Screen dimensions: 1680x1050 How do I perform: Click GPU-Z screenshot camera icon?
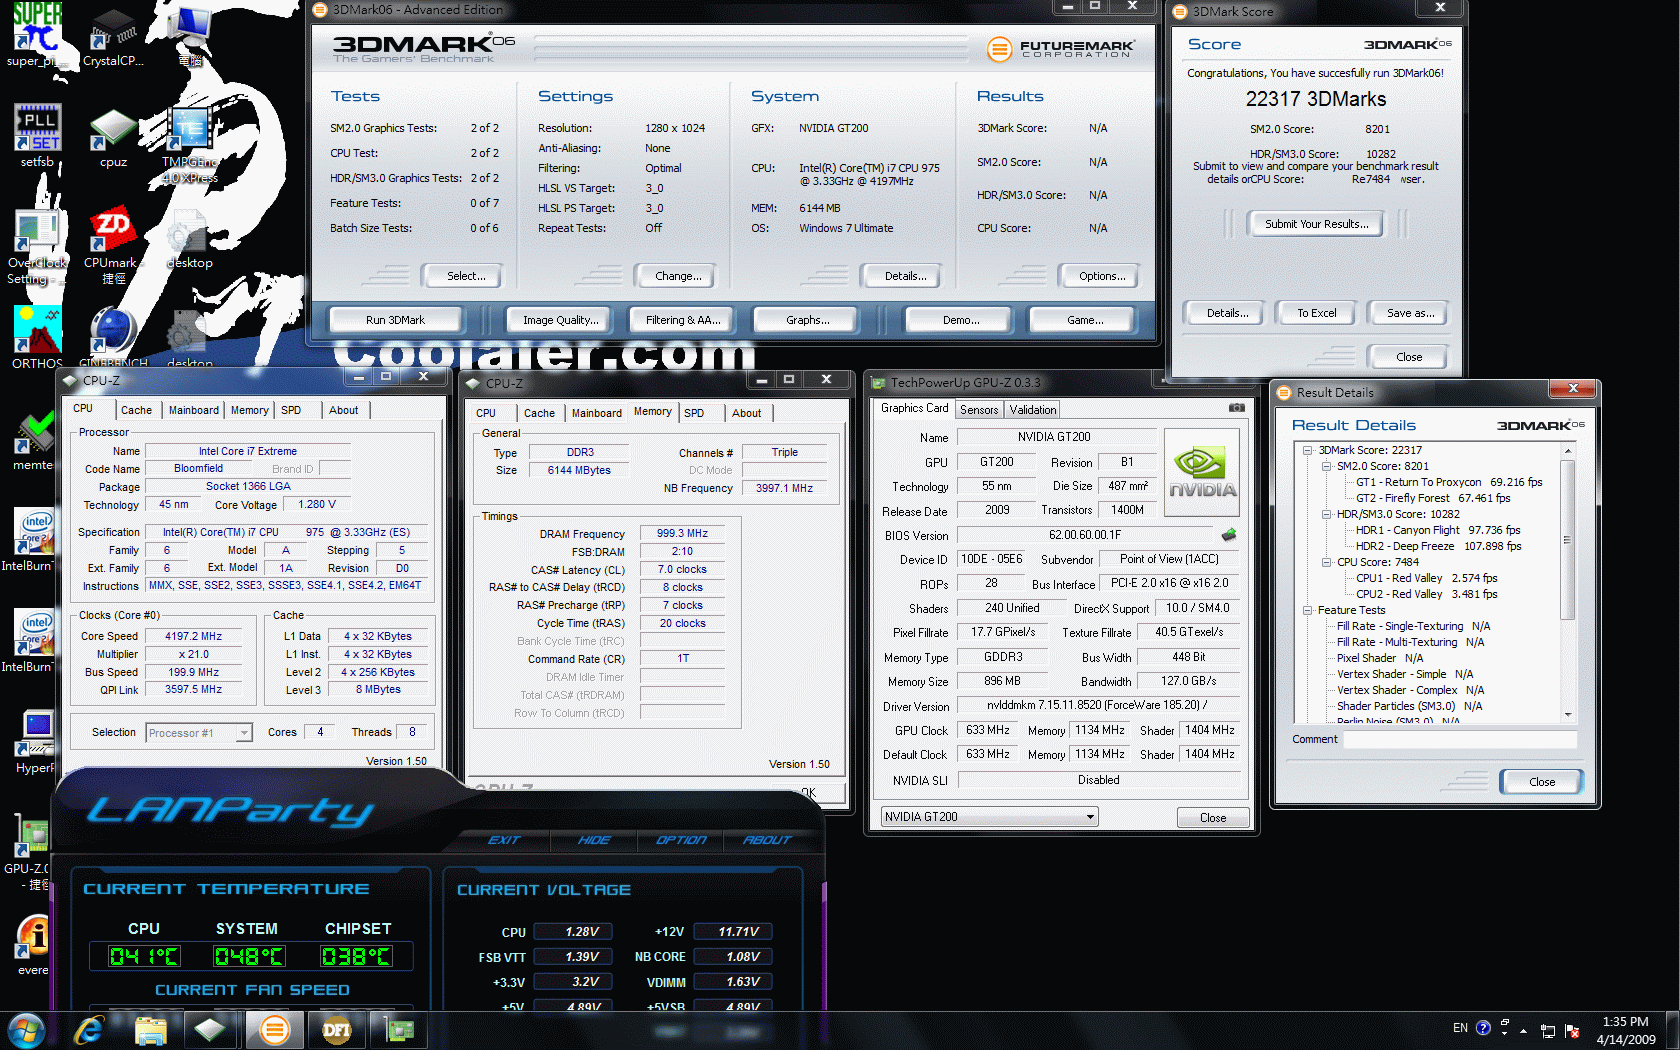pyautogui.click(x=1236, y=408)
